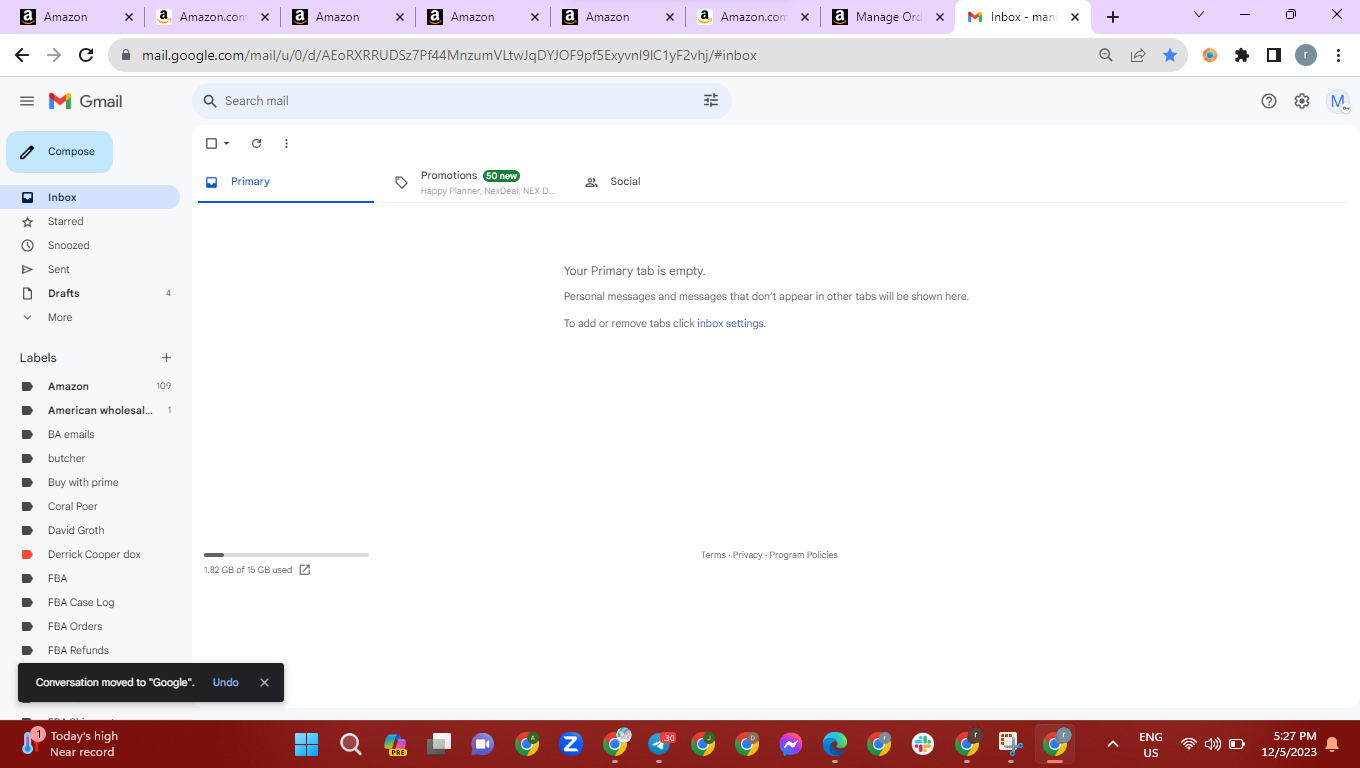The height and width of the screenshot is (768, 1360).
Task: Launch Zoom from the taskbar
Action: coord(571,744)
